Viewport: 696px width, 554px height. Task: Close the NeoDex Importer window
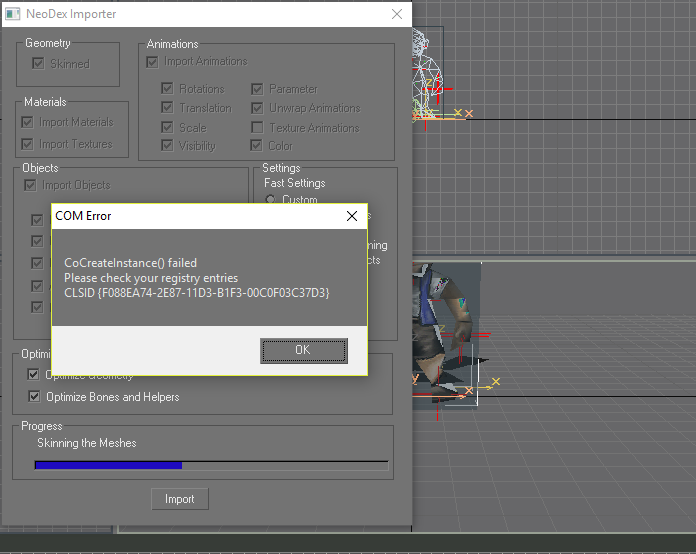point(397,14)
